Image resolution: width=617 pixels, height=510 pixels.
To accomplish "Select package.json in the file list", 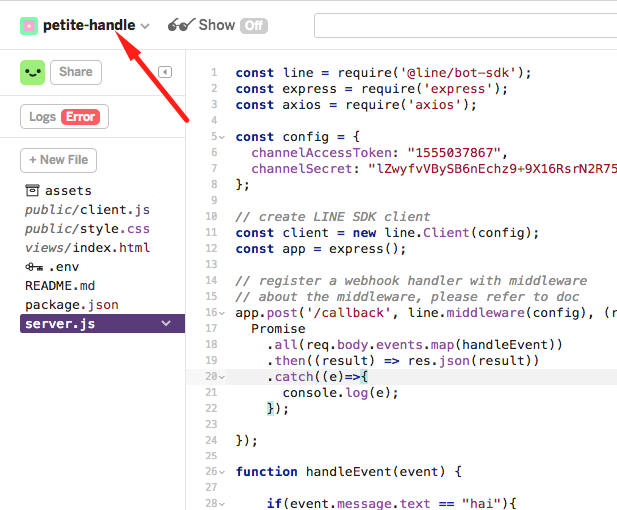I will pyautogui.click(x=72, y=305).
